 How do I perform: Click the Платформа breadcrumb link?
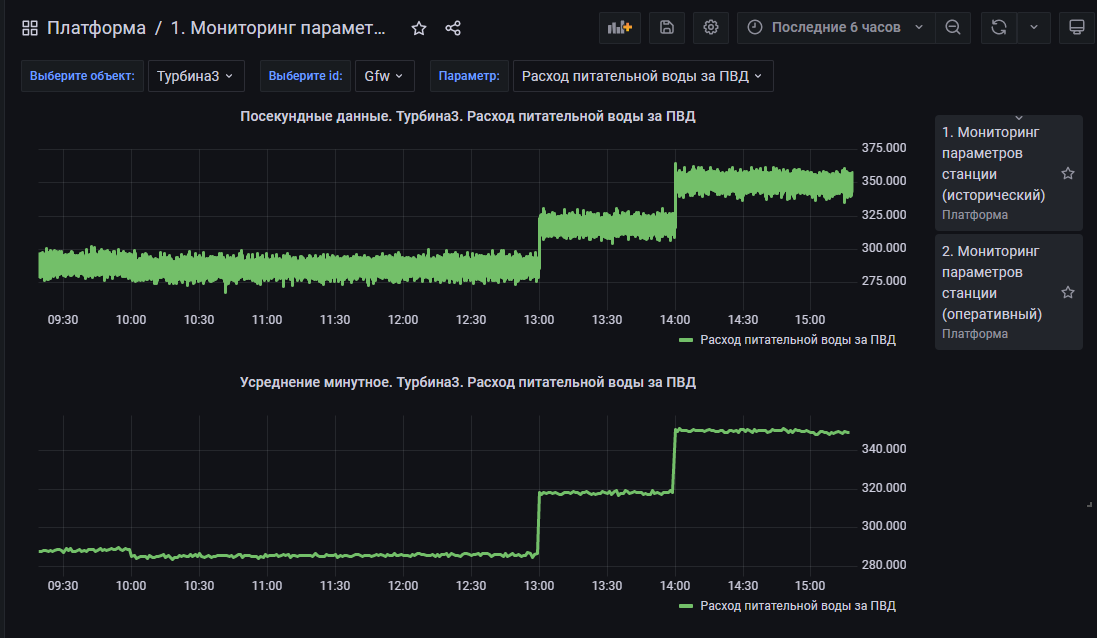click(96, 28)
